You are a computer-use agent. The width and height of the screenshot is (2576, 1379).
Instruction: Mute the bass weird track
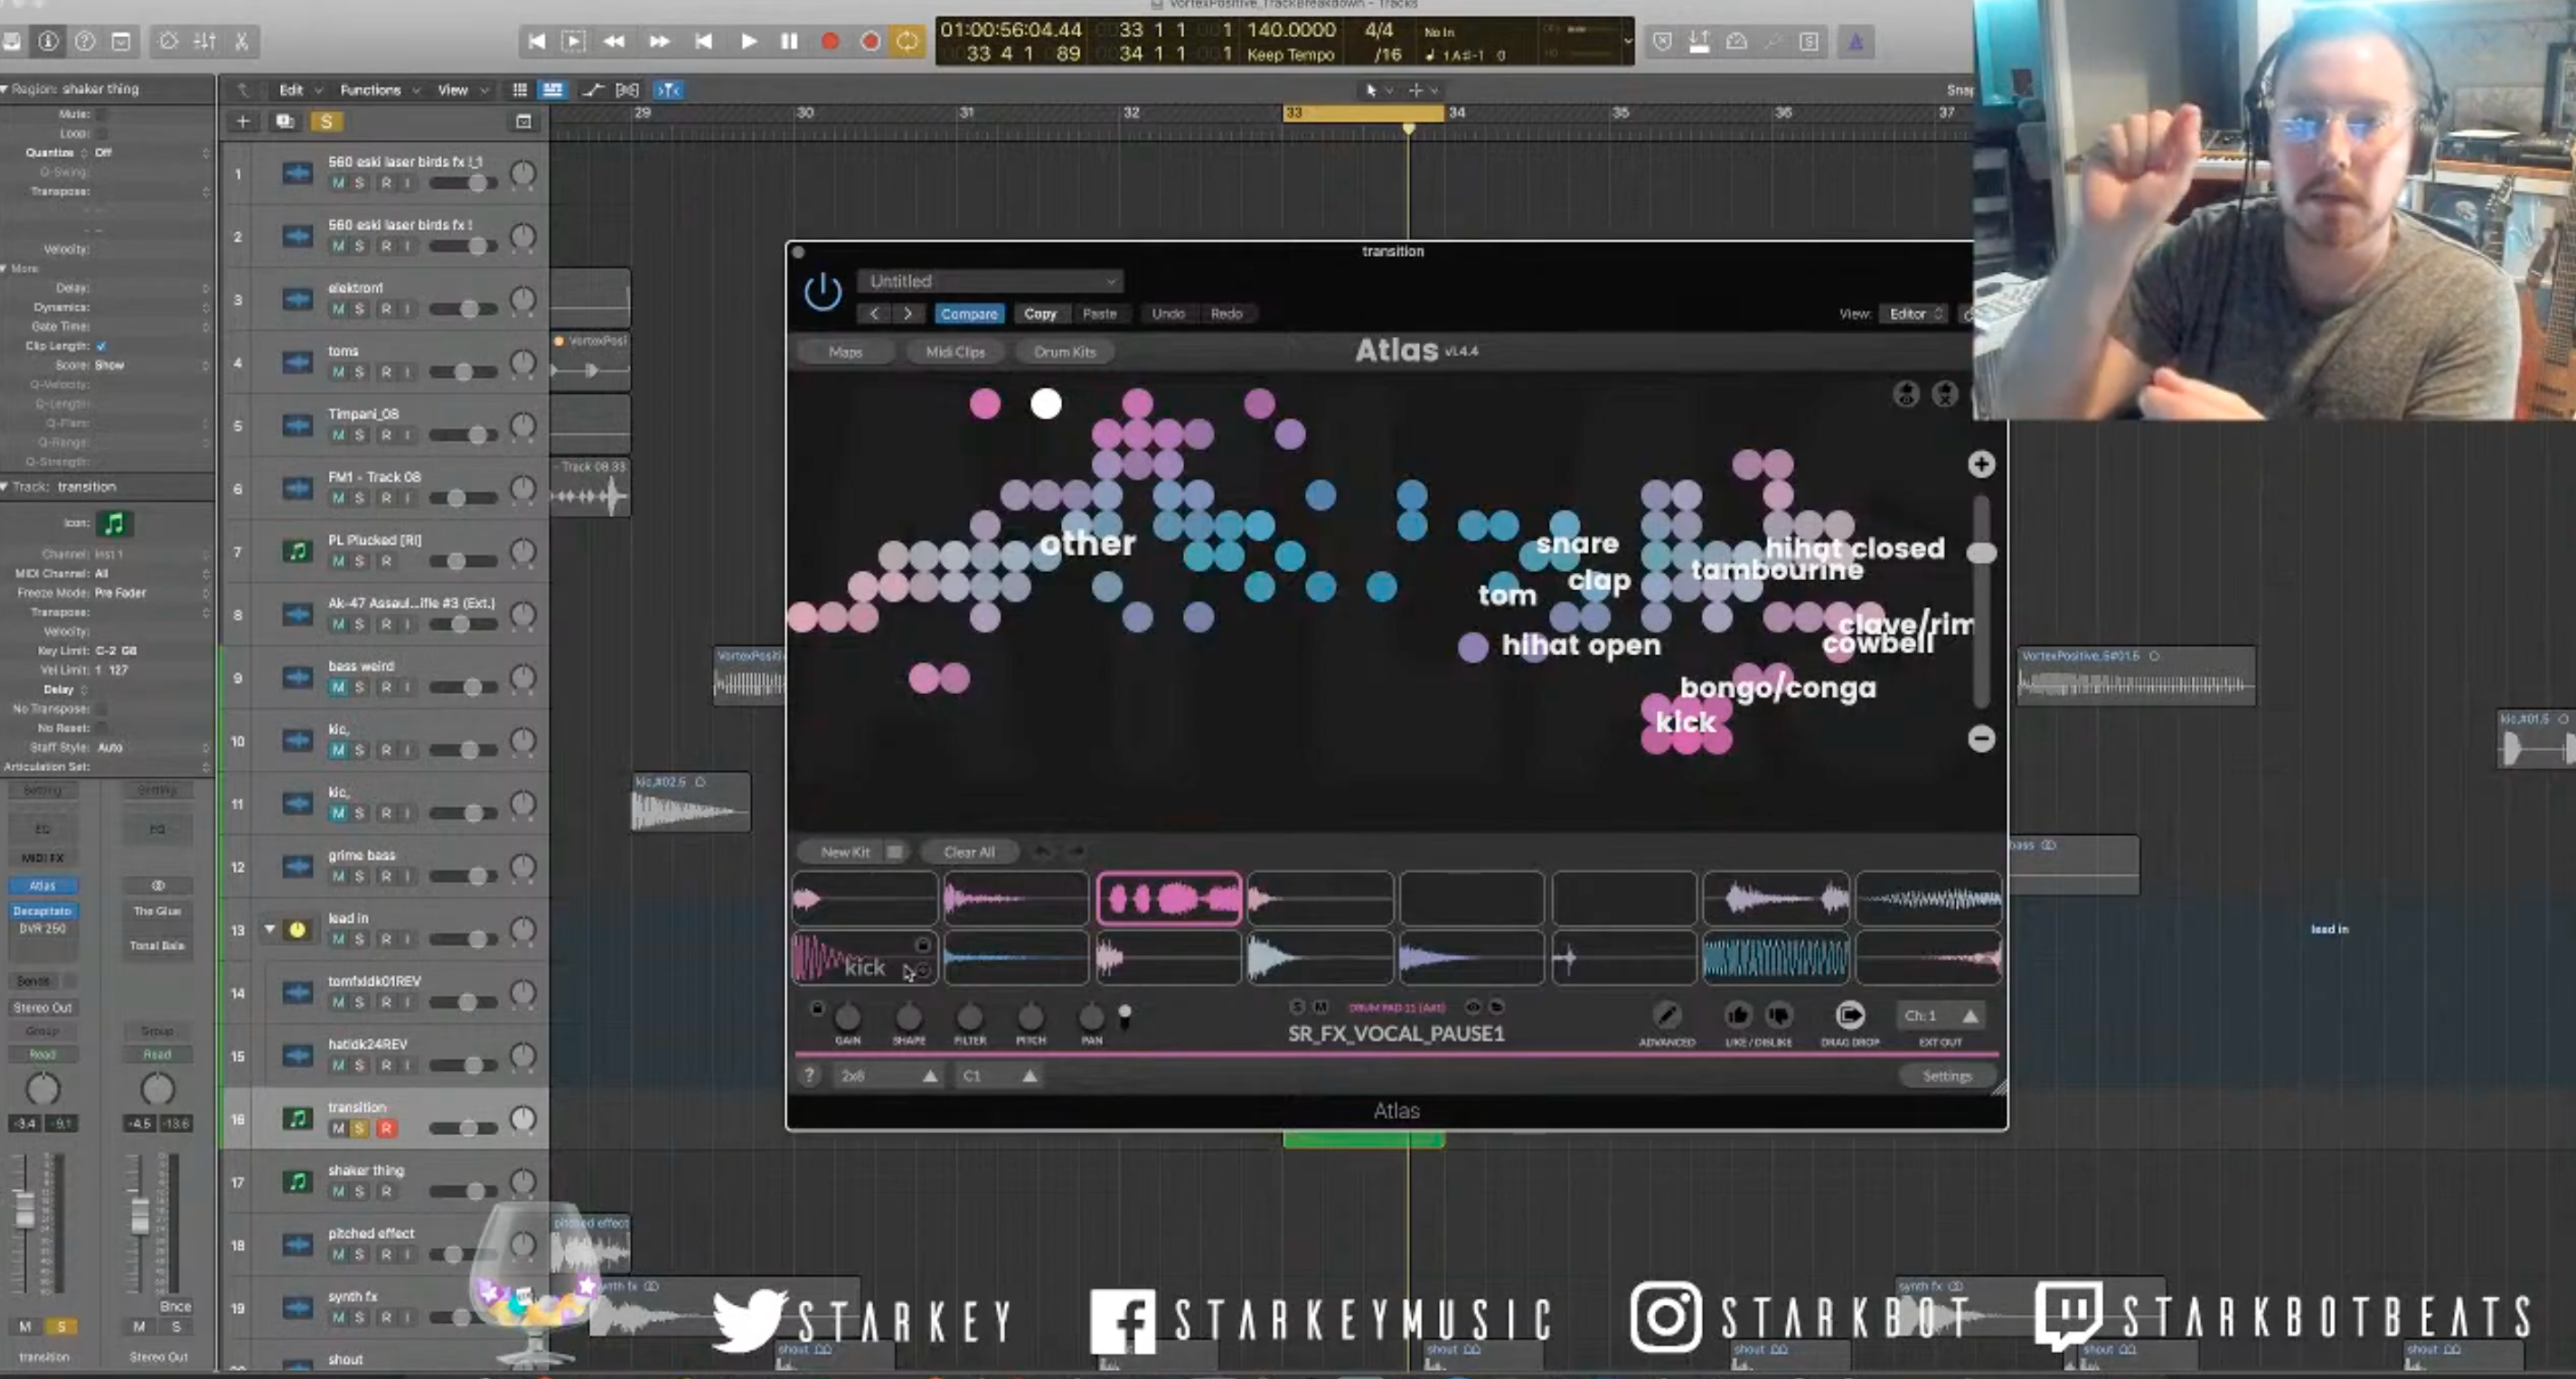[x=338, y=687]
